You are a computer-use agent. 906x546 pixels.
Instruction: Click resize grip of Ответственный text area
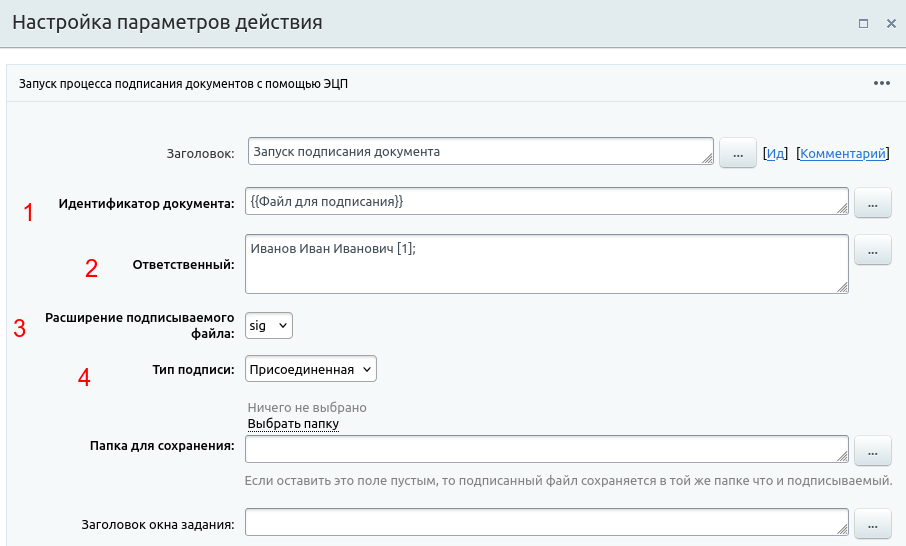coord(843,288)
